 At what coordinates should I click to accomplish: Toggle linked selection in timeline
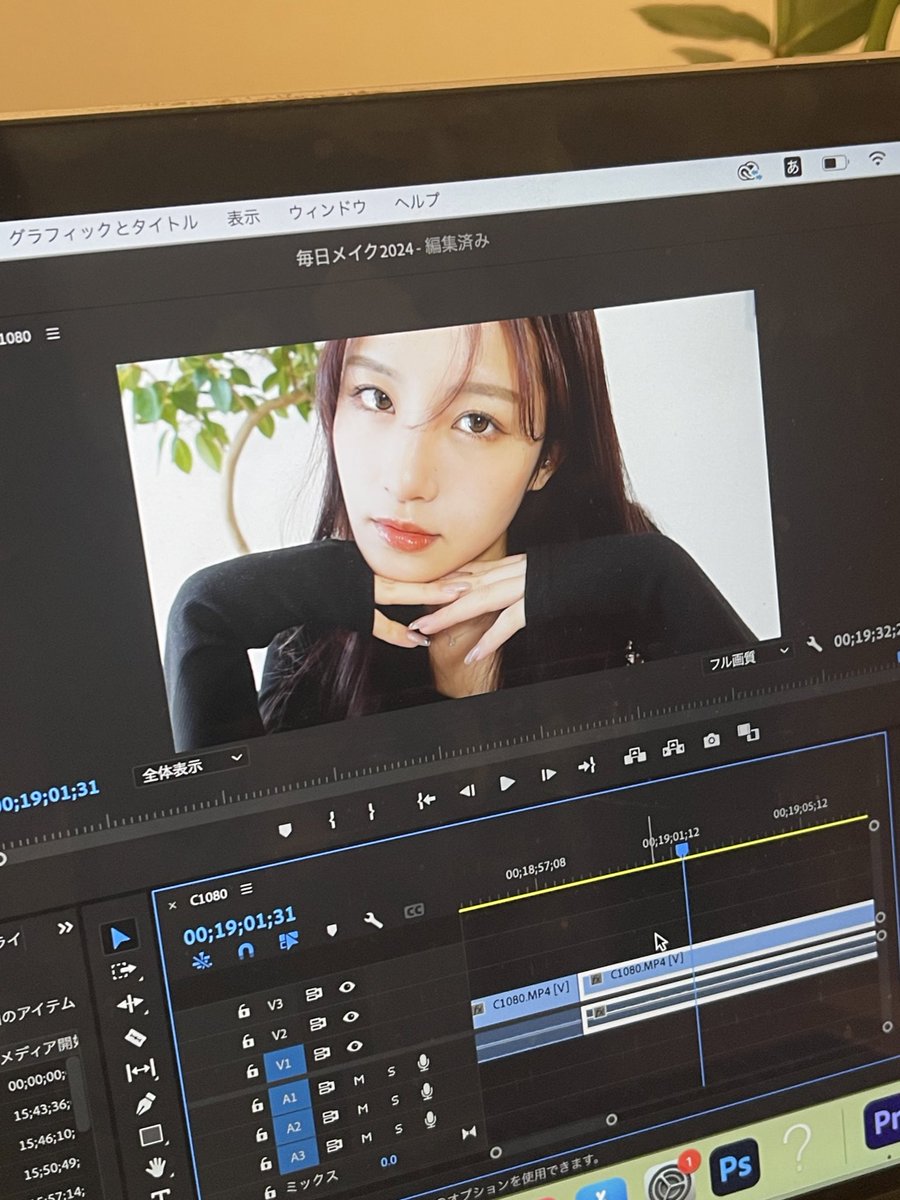[x=289, y=940]
